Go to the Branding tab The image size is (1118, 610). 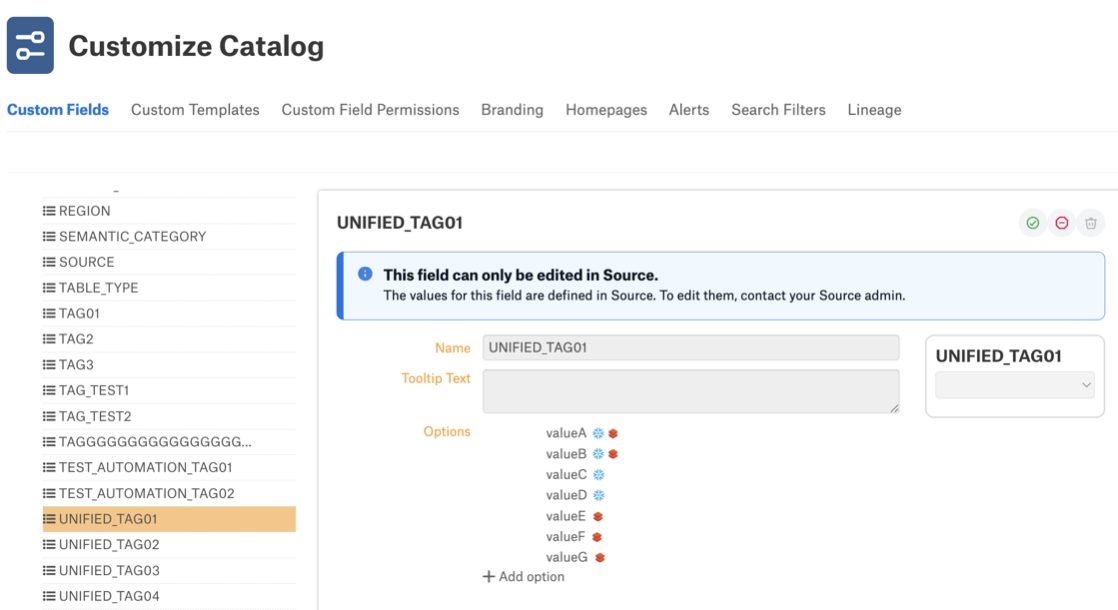click(512, 110)
